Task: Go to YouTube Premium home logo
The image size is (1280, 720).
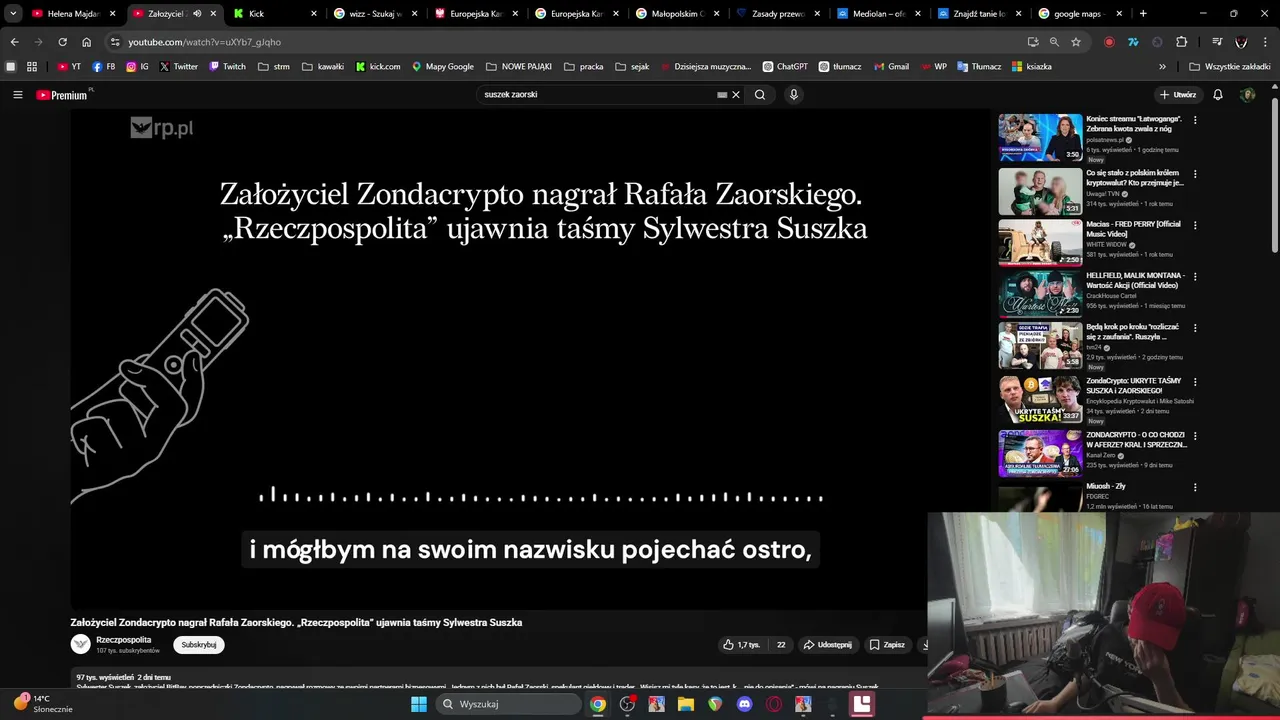Action: coord(64,95)
